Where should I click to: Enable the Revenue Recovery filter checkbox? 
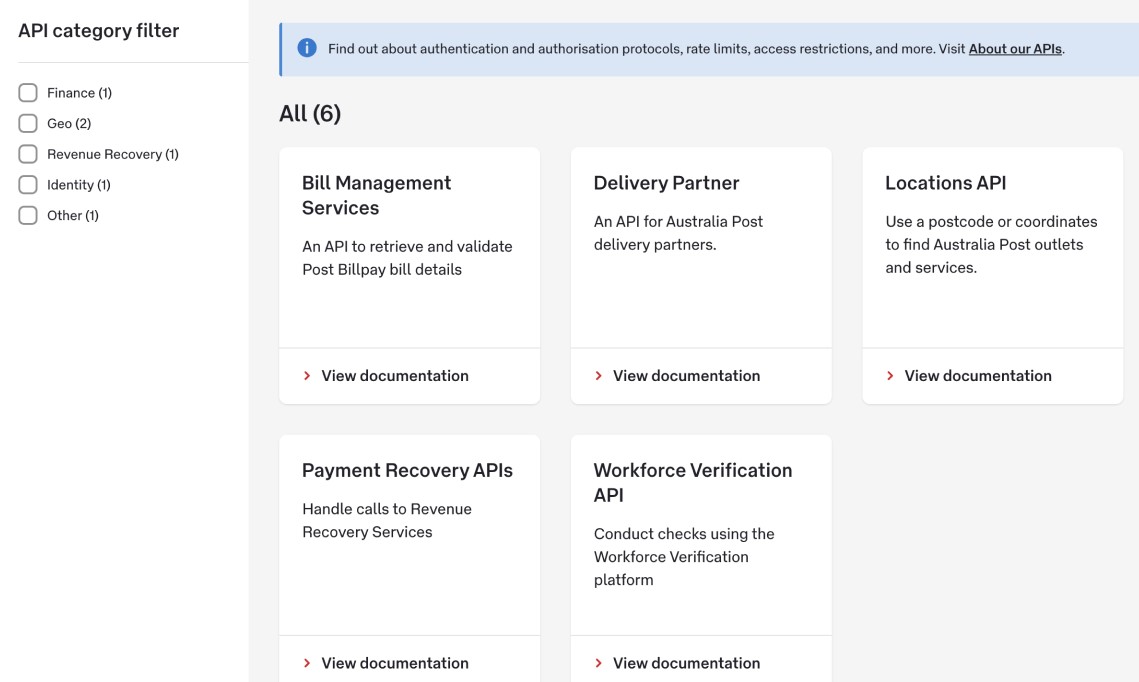[x=28, y=154]
